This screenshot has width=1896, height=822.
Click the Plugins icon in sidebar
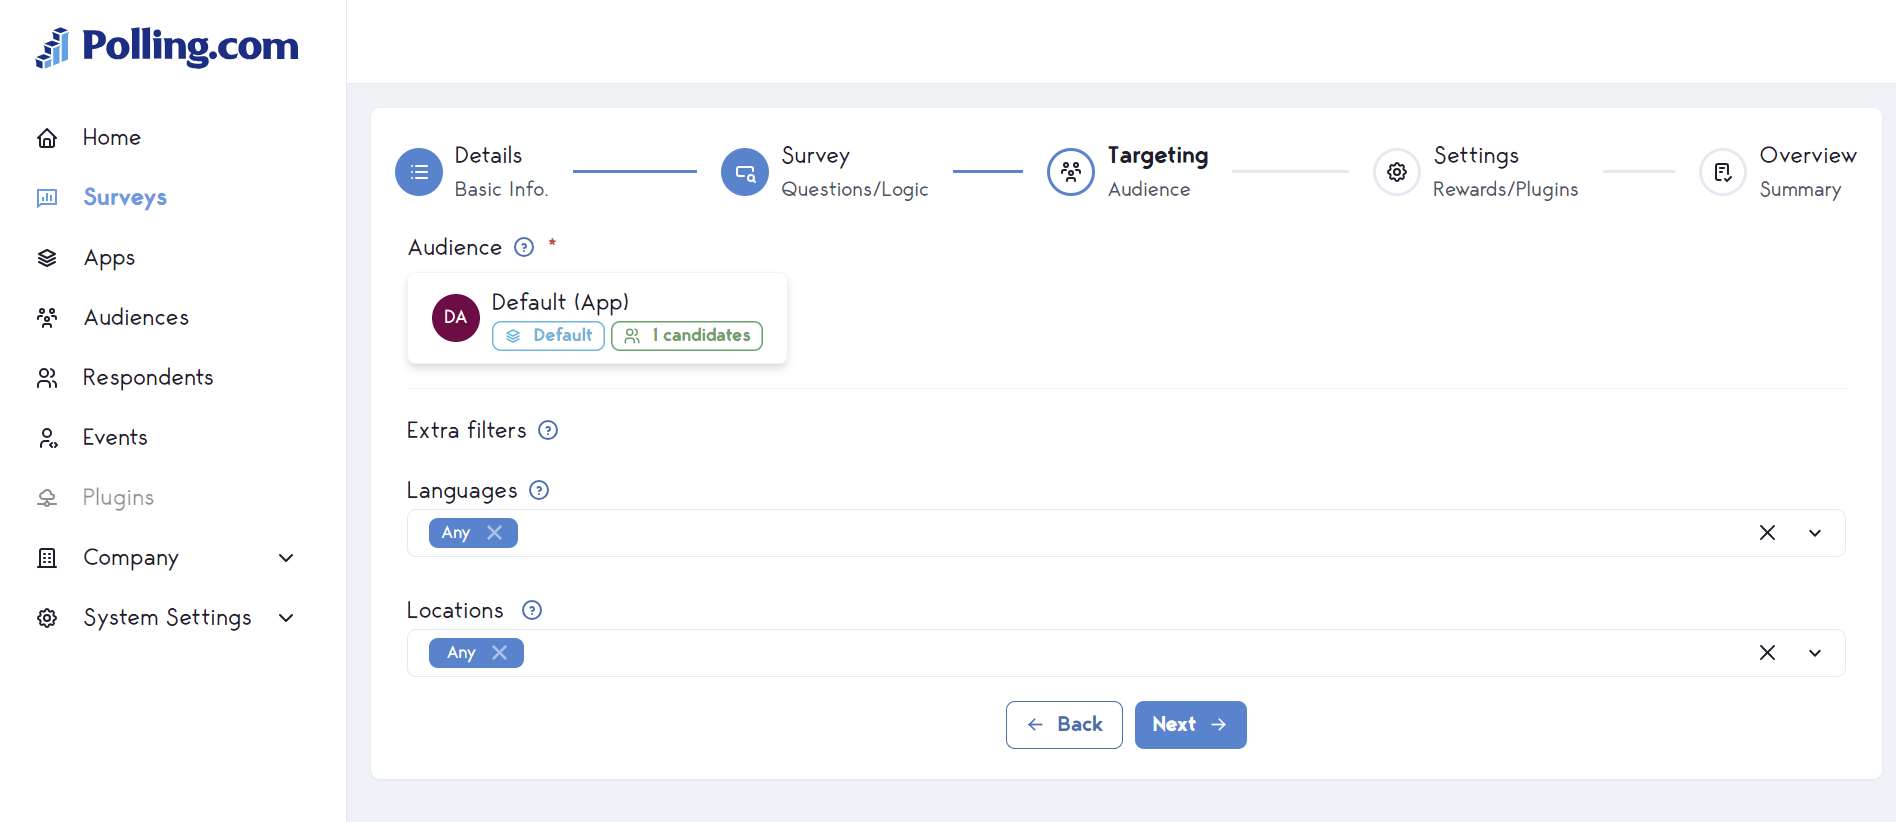(47, 498)
